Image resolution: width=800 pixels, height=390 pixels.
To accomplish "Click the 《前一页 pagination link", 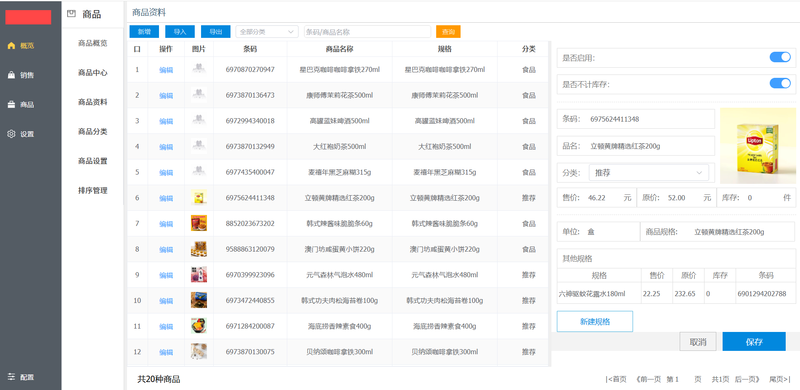I will pyautogui.click(x=647, y=379).
